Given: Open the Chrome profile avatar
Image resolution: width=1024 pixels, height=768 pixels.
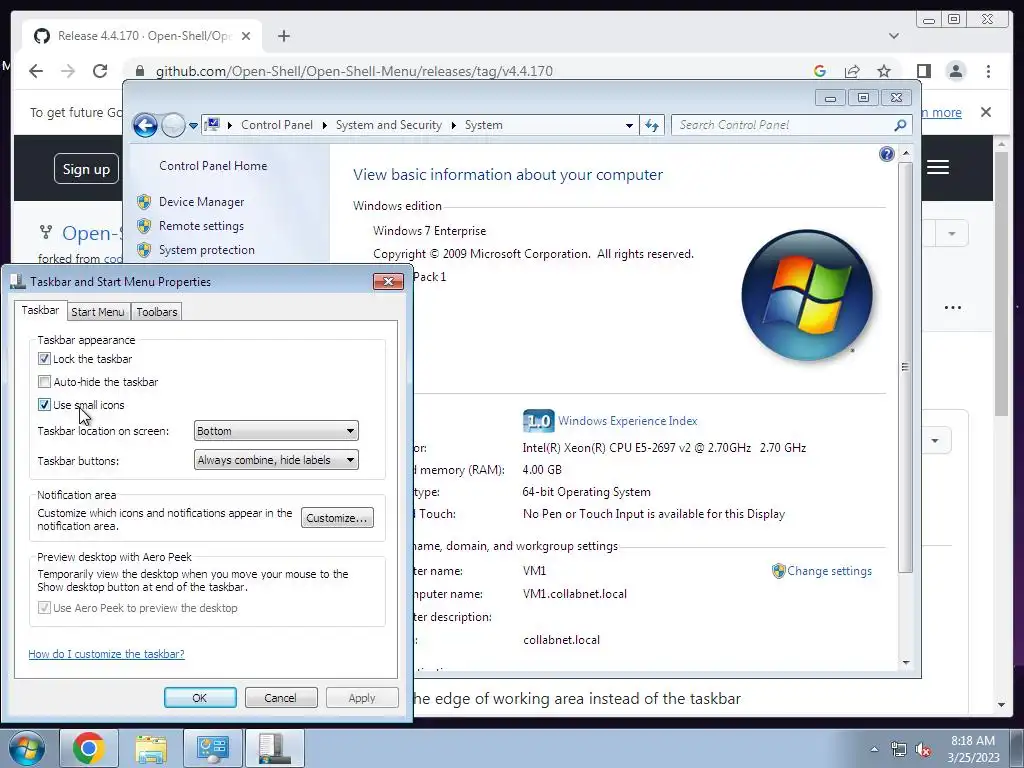Looking at the screenshot, I should (955, 71).
